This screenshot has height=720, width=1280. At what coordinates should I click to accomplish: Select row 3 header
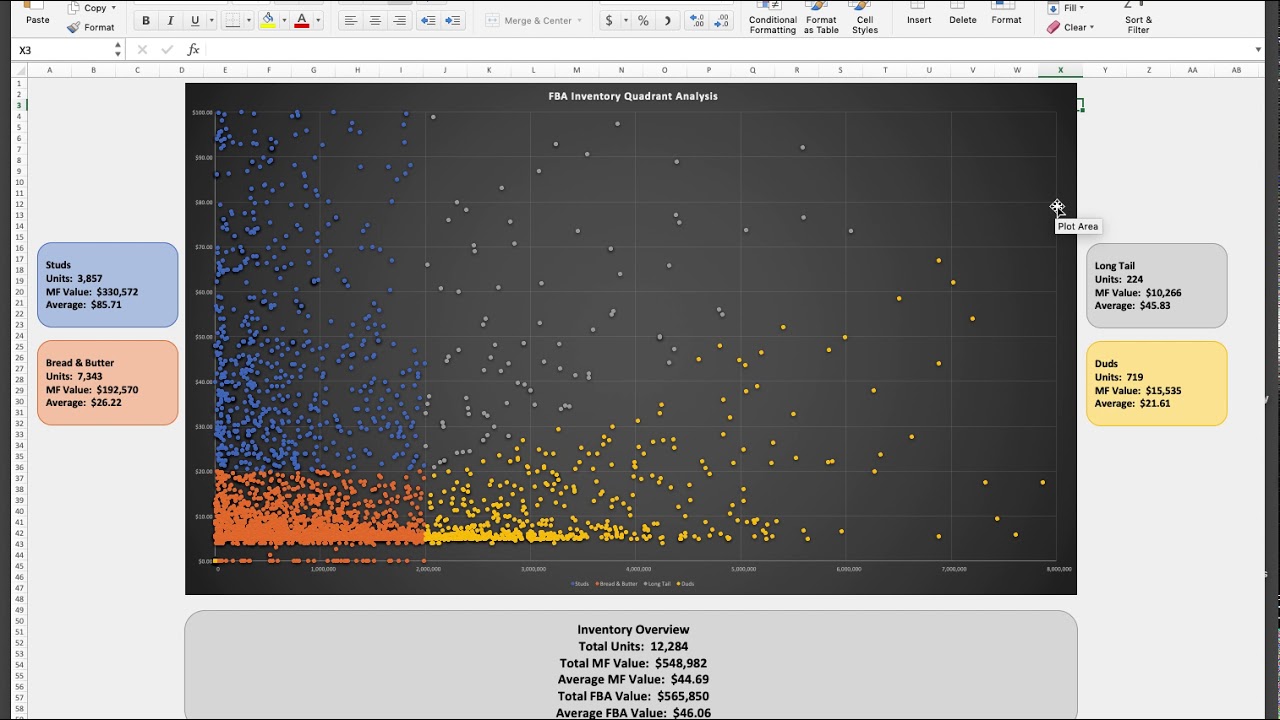[19, 104]
